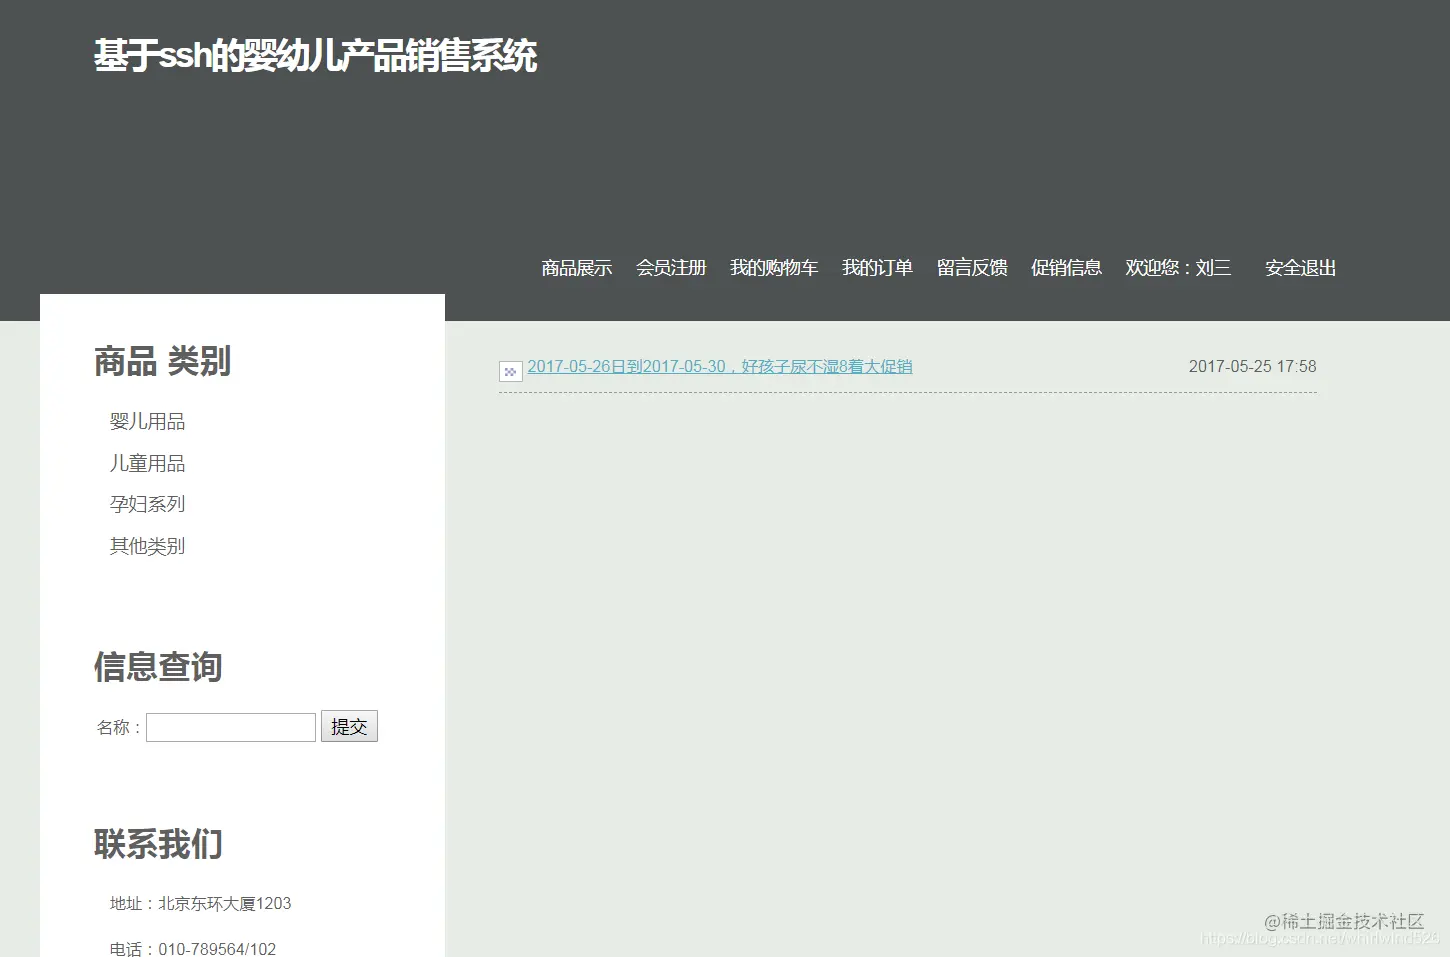
Task: Click the site title 基于ssh的婴幼儿产品销售系统
Action: click(x=315, y=56)
